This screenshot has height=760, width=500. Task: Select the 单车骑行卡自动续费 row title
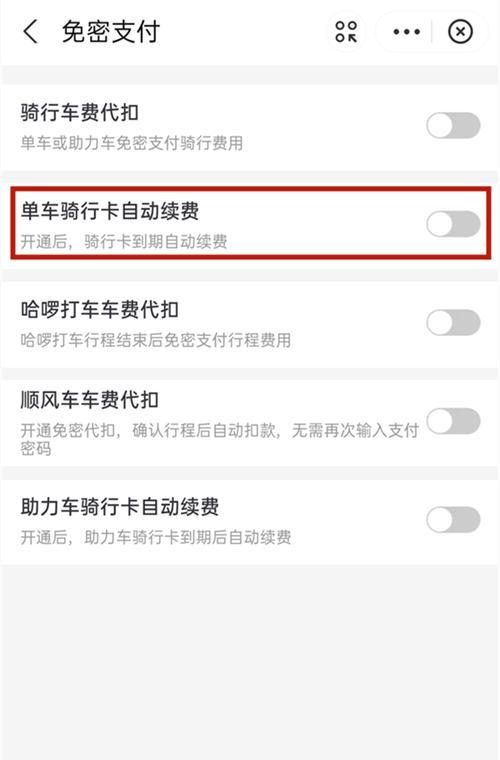click(x=109, y=211)
